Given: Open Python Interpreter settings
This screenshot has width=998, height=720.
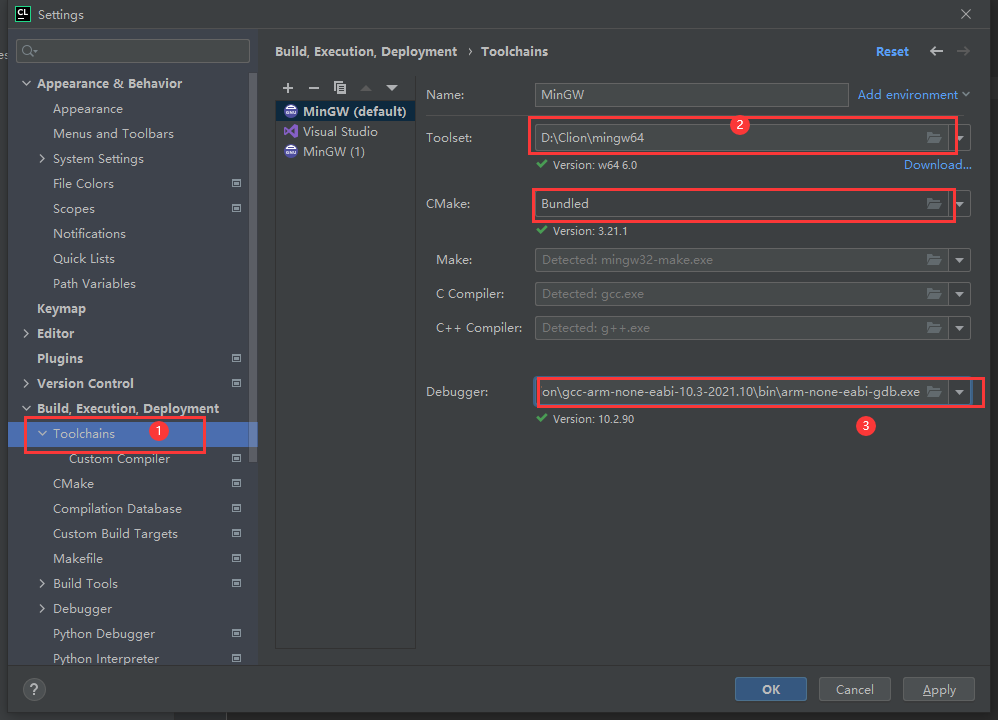Looking at the screenshot, I should [106, 658].
